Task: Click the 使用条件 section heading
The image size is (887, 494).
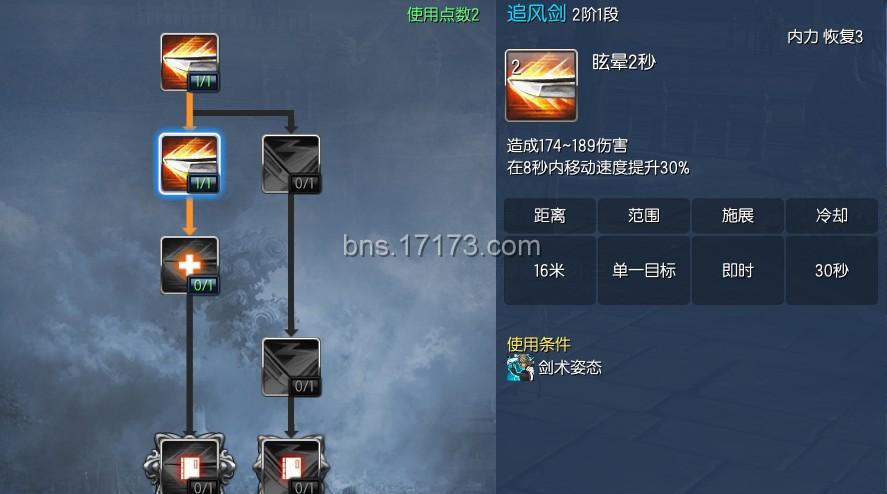Action: [x=539, y=344]
